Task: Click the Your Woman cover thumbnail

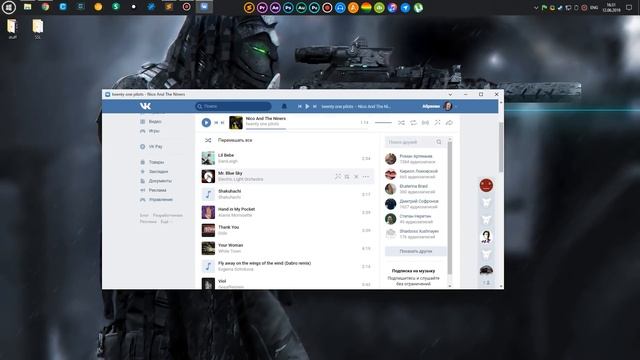Action: pos(208,248)
